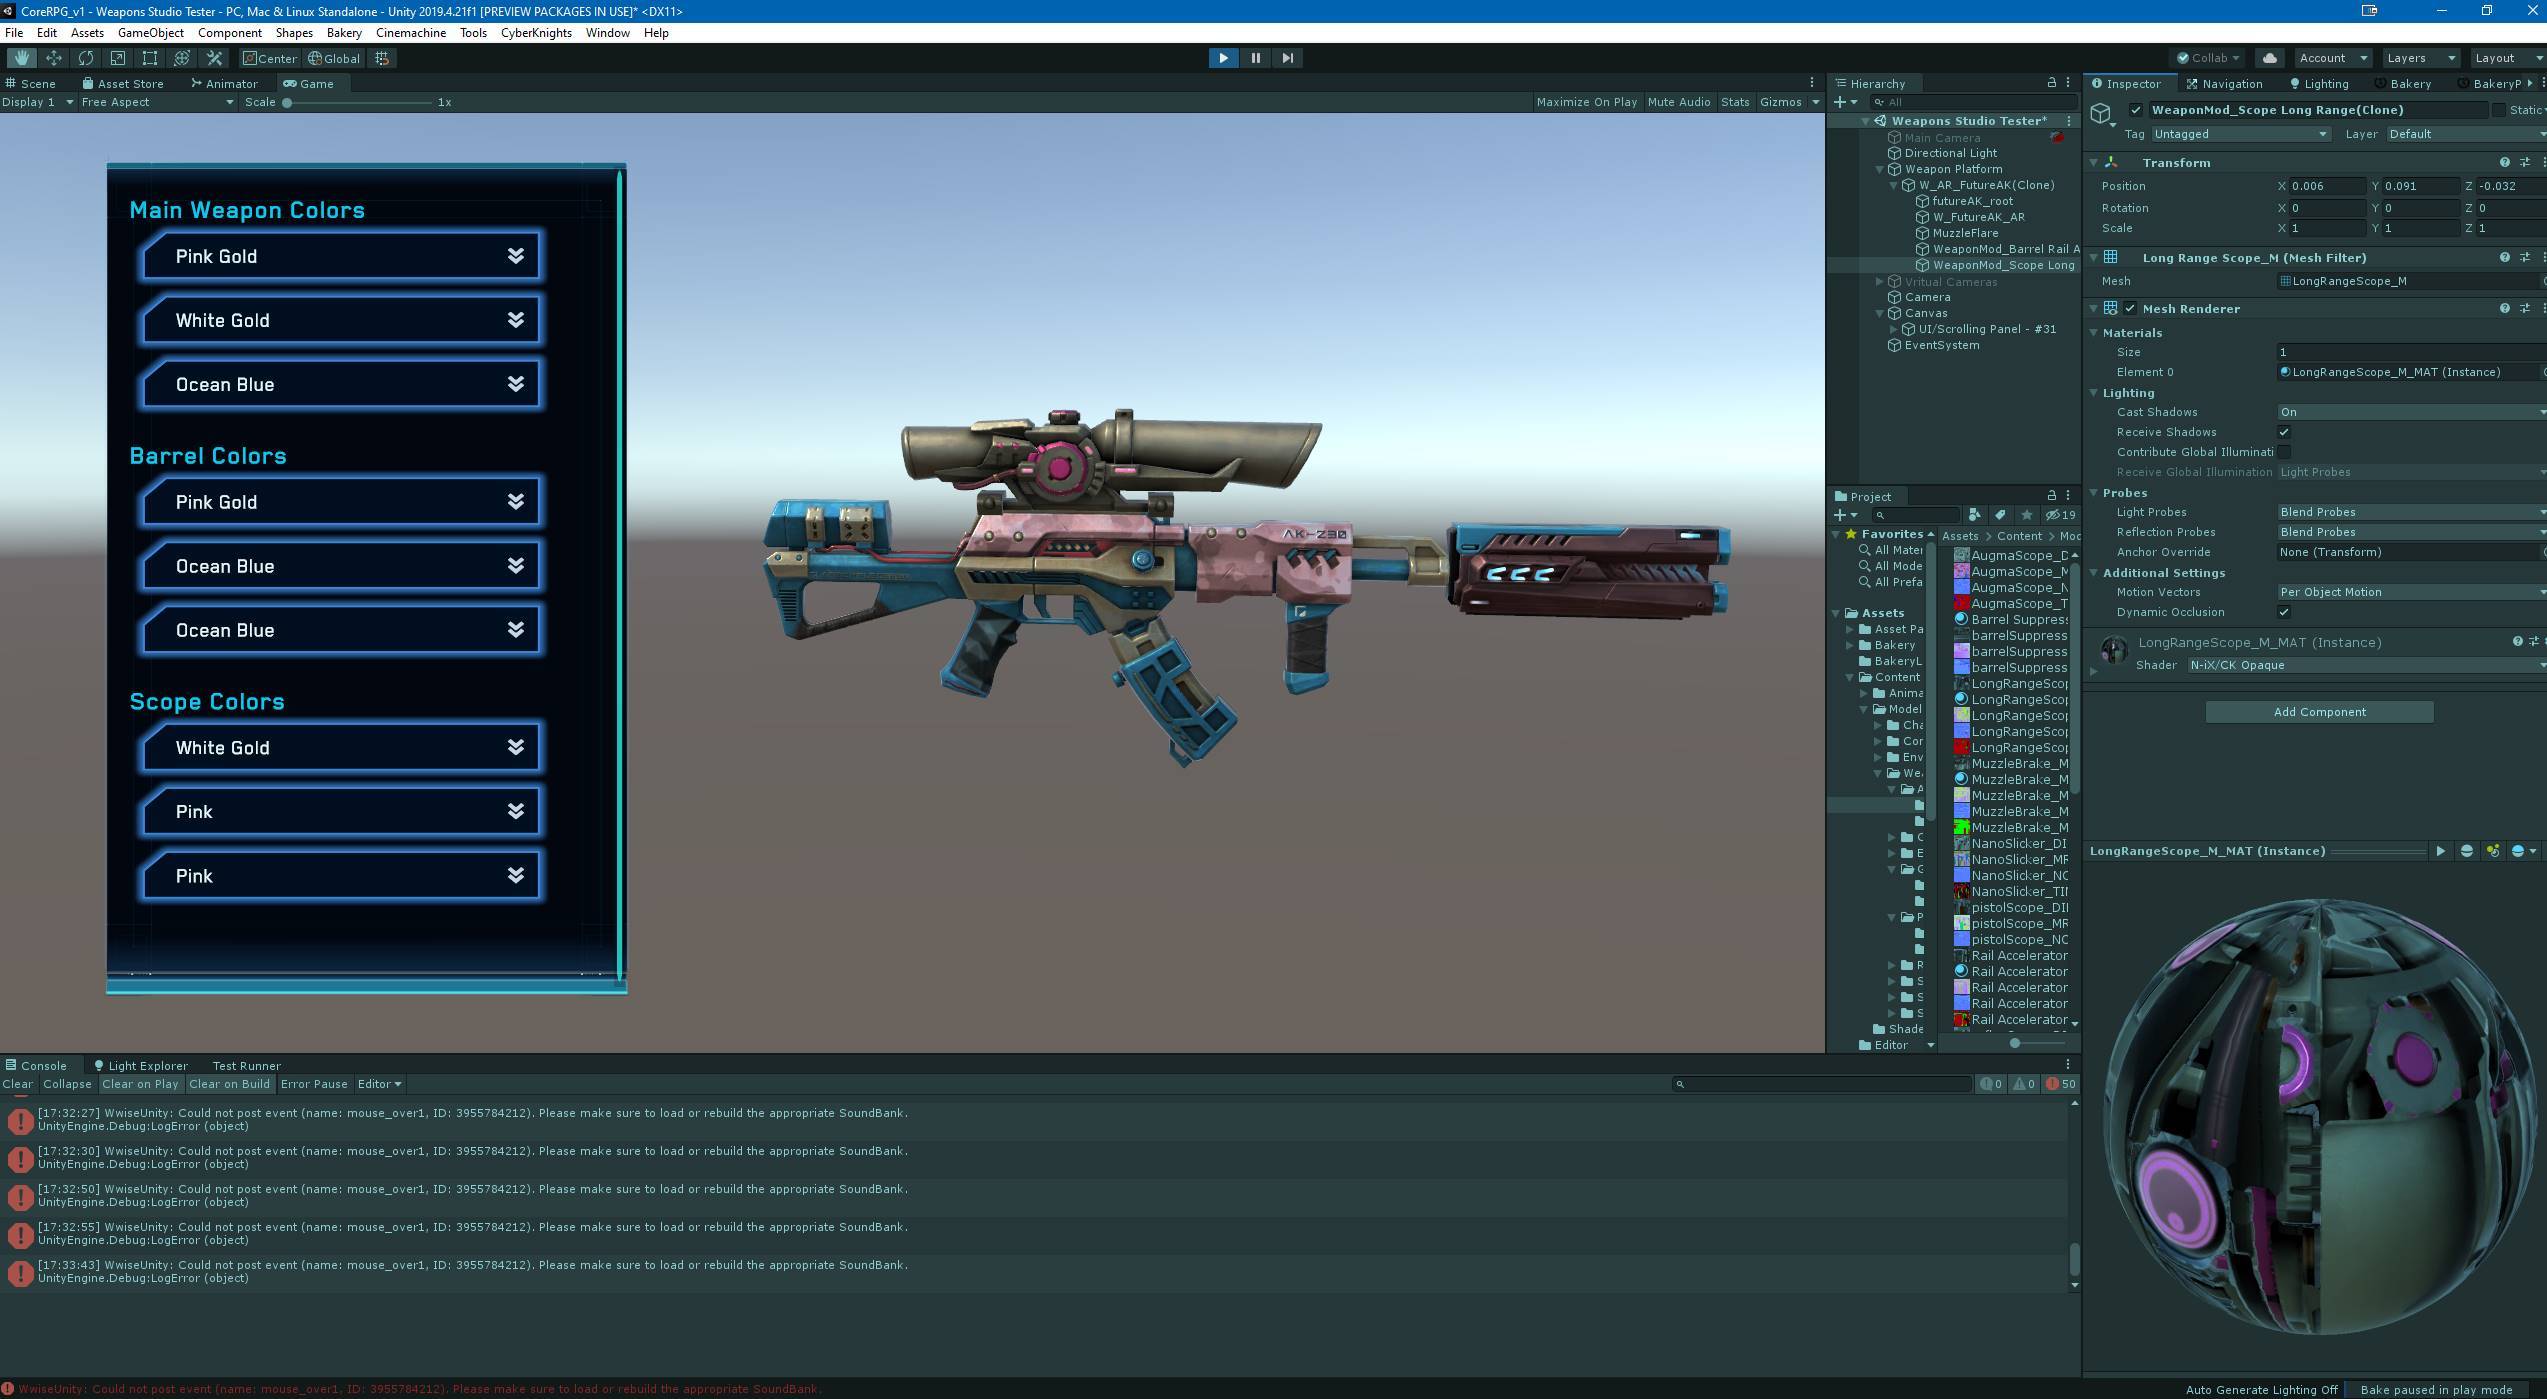Open the custom editor tools button
2547x1399 pixels.
[x=214, y=58]
